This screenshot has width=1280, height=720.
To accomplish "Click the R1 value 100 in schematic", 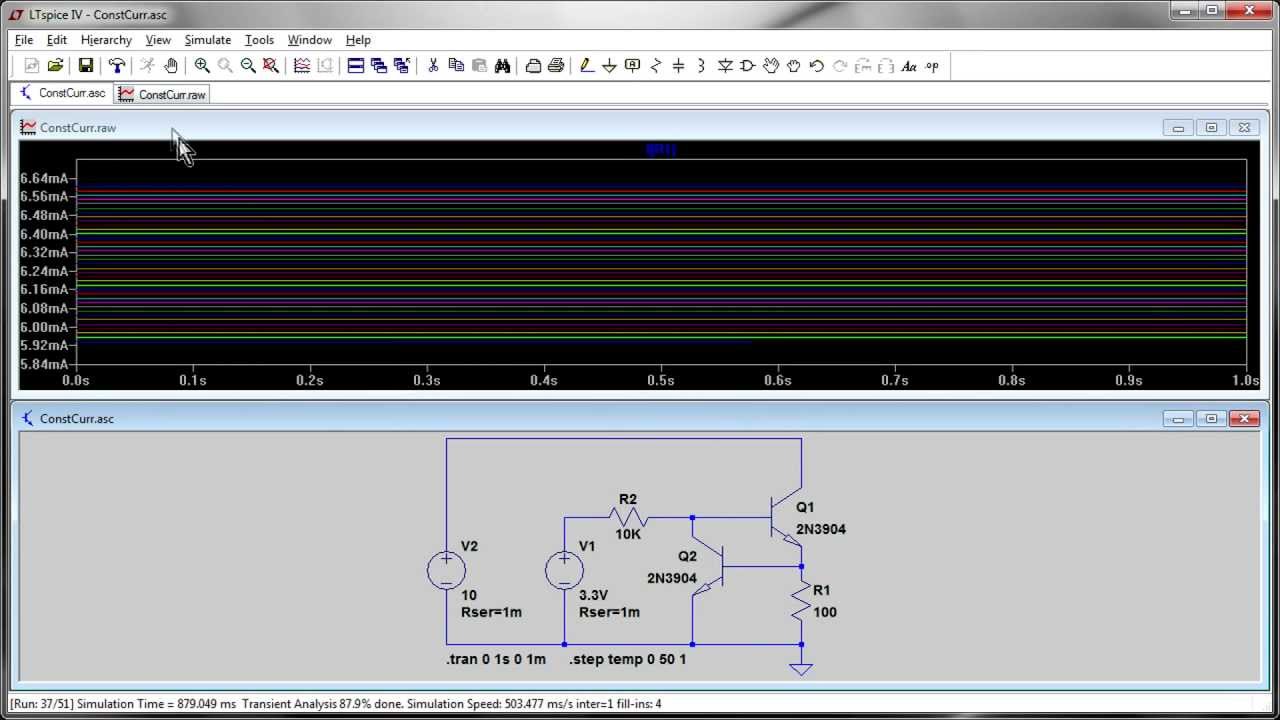I will (825, 612).
